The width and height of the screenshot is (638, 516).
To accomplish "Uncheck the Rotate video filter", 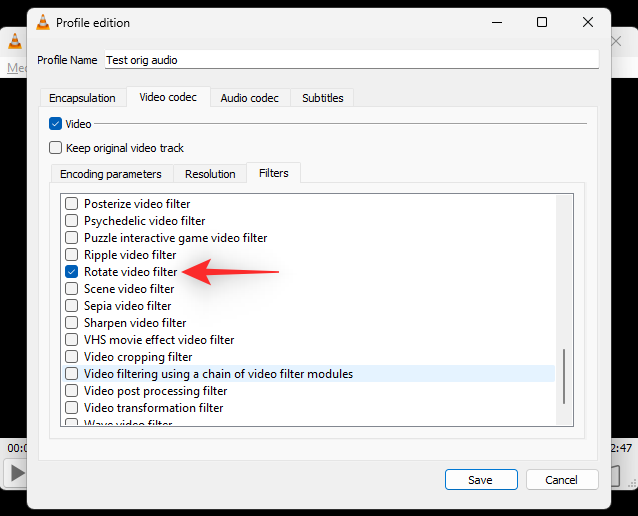I will point(72,271).
